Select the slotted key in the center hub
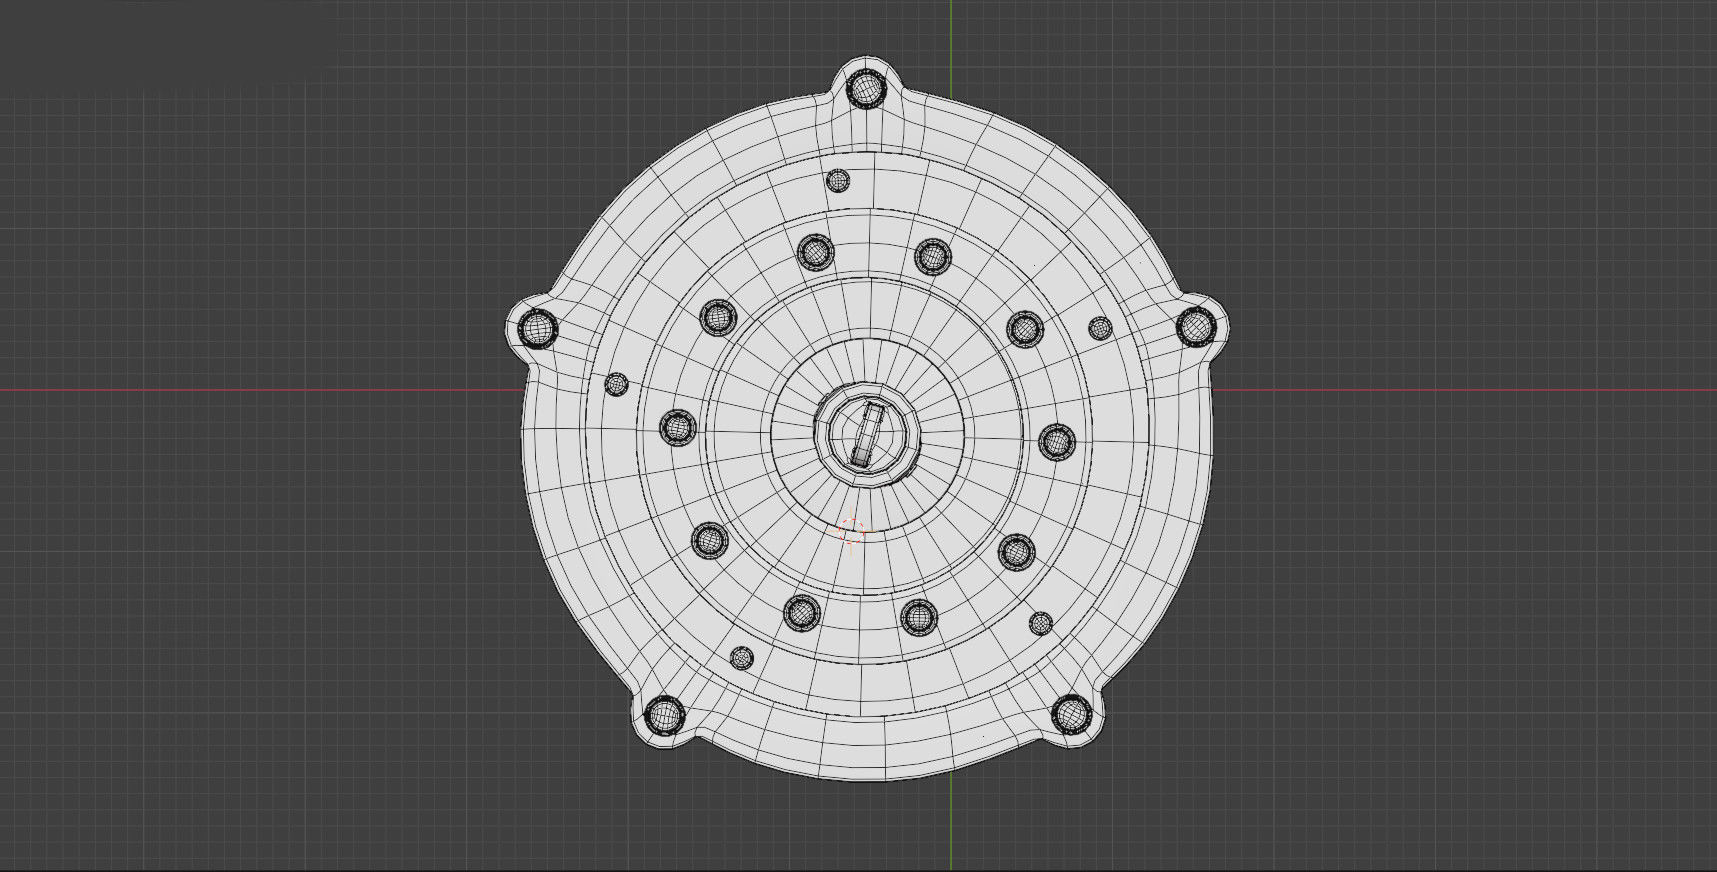The image size is (1717, 872). (x=867, y=434)
